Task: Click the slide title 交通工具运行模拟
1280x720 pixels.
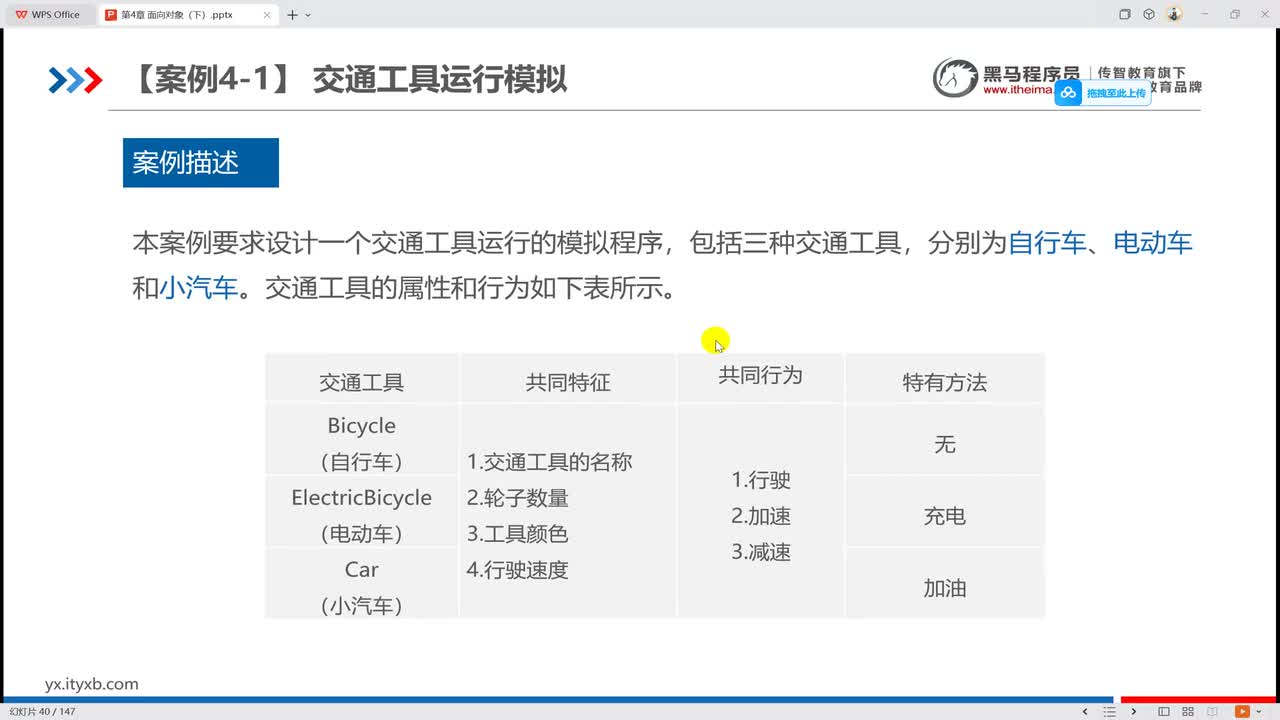Action: pyautogui.click(x=439, y=80)
